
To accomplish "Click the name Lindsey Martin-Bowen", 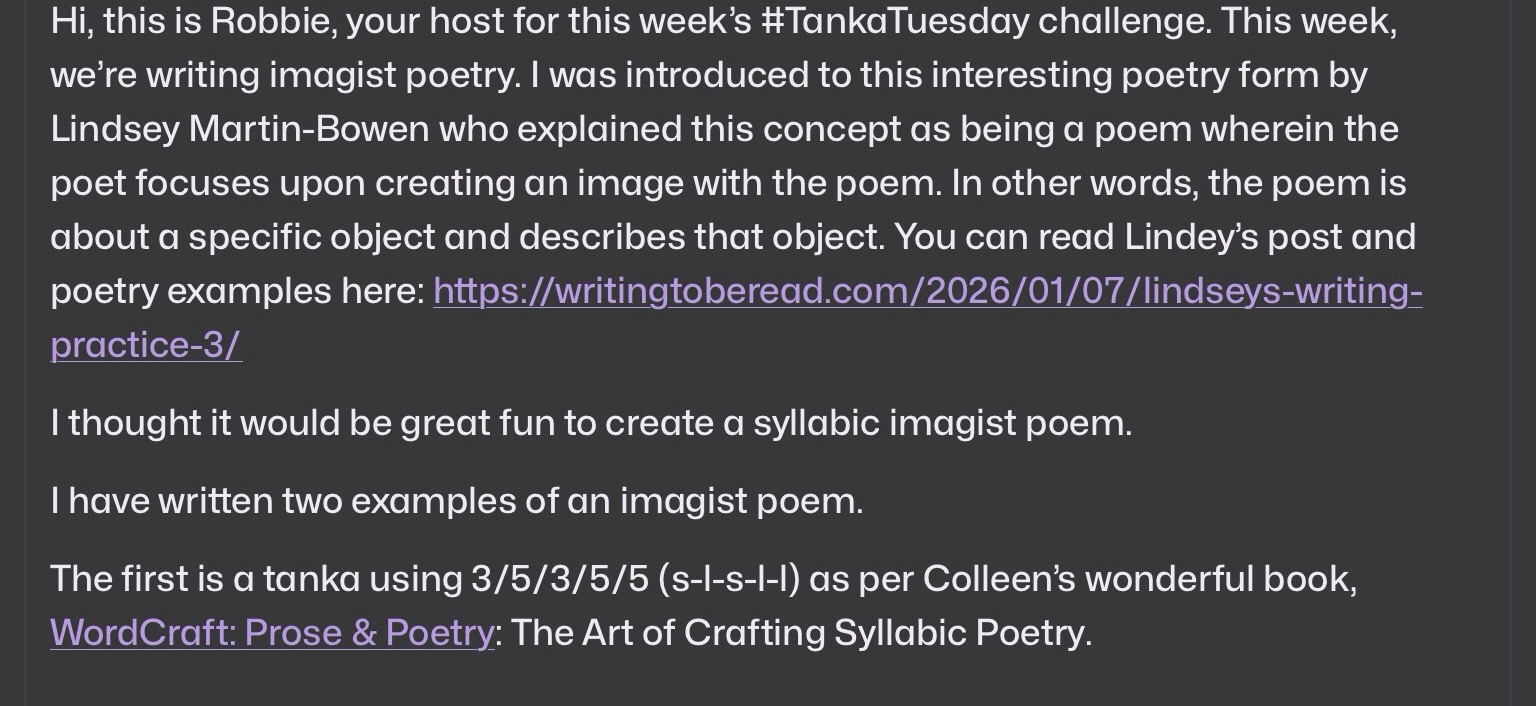I will (x=240, y=129).
